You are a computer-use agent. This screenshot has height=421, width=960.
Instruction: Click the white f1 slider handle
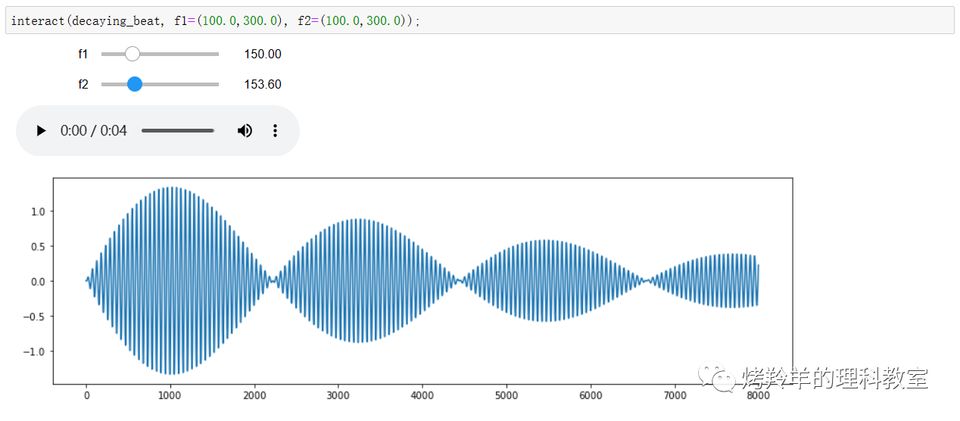pyautogui.click(x=132, y=54)
